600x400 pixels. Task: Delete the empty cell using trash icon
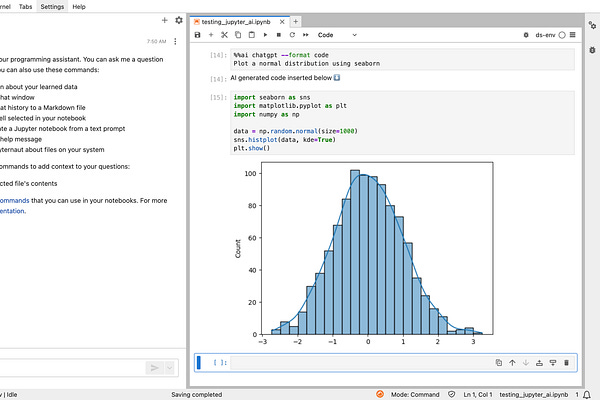coord(567,362)
